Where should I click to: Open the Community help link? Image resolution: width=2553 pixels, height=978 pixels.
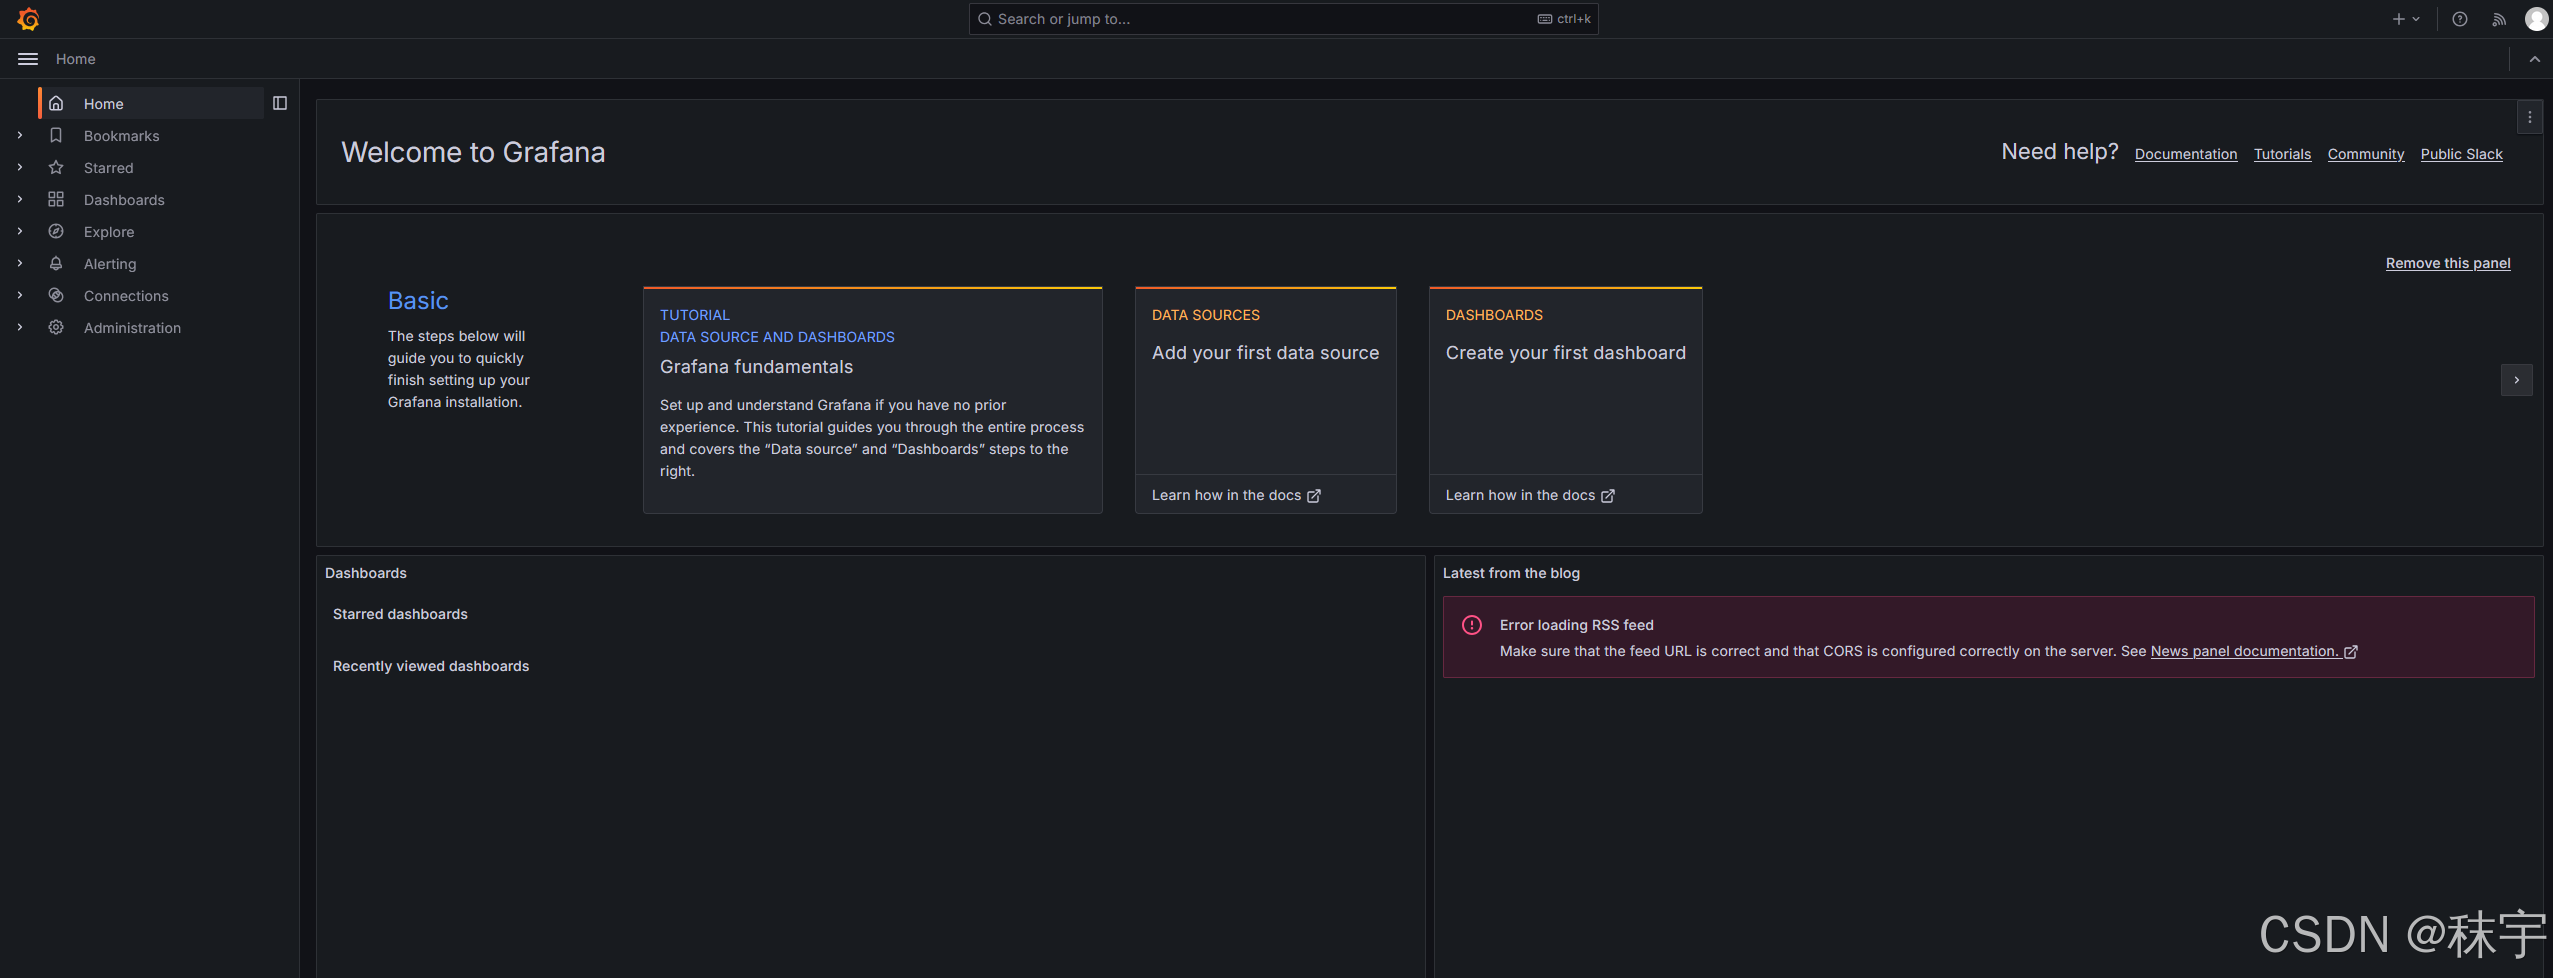(x=2366, y=154)
